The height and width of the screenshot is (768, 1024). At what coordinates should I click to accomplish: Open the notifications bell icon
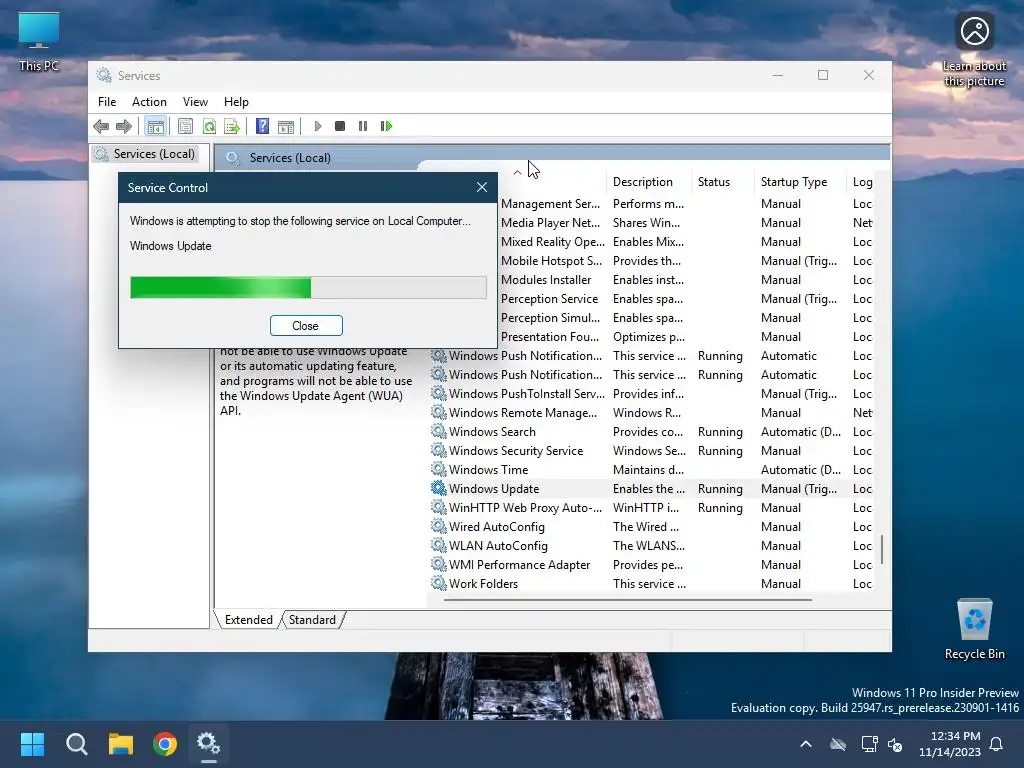997,744
